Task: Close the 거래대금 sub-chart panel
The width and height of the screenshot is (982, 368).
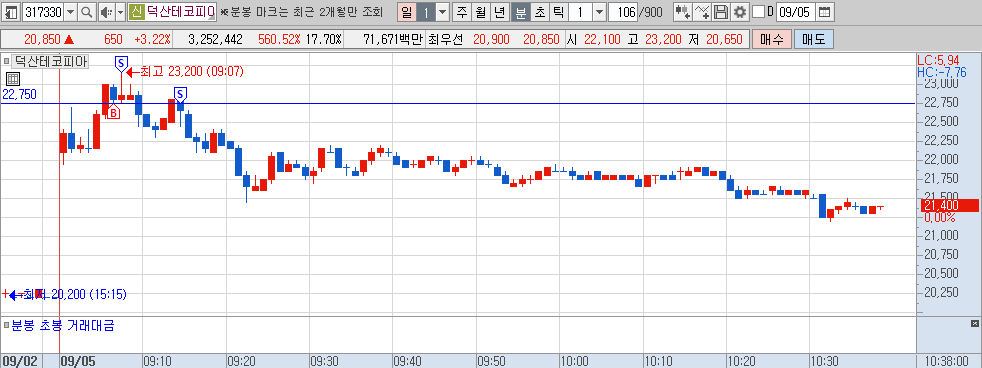Action: pyautogui.click(x=974, y=324)
